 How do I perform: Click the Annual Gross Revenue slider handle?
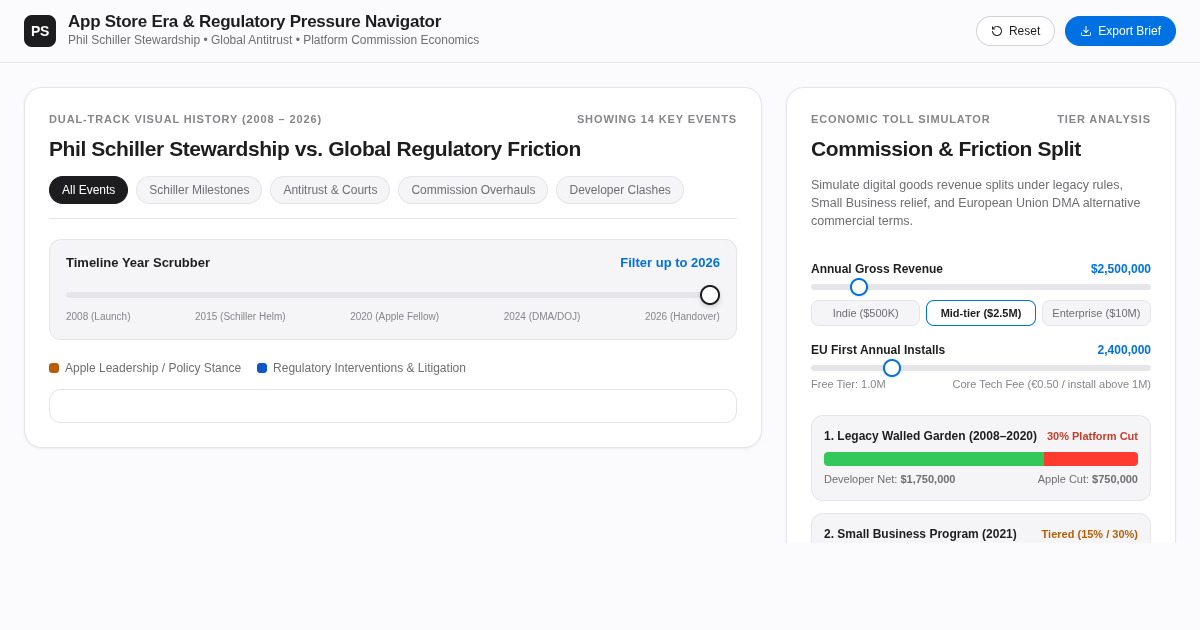point(859,287)
